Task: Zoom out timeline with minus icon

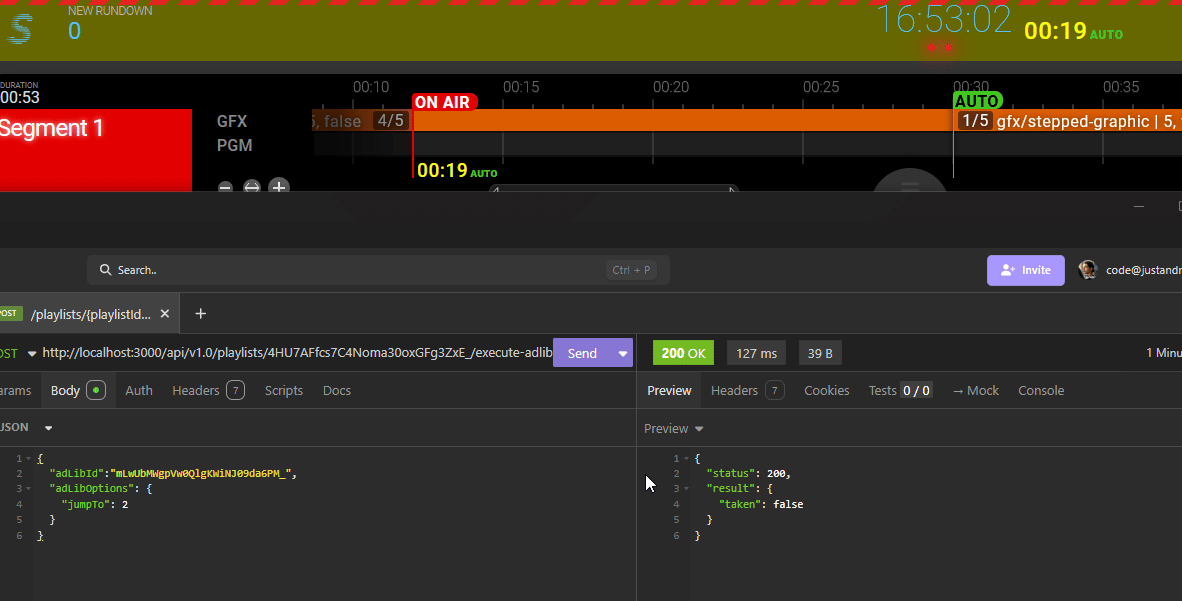Action: coord(226,187)
